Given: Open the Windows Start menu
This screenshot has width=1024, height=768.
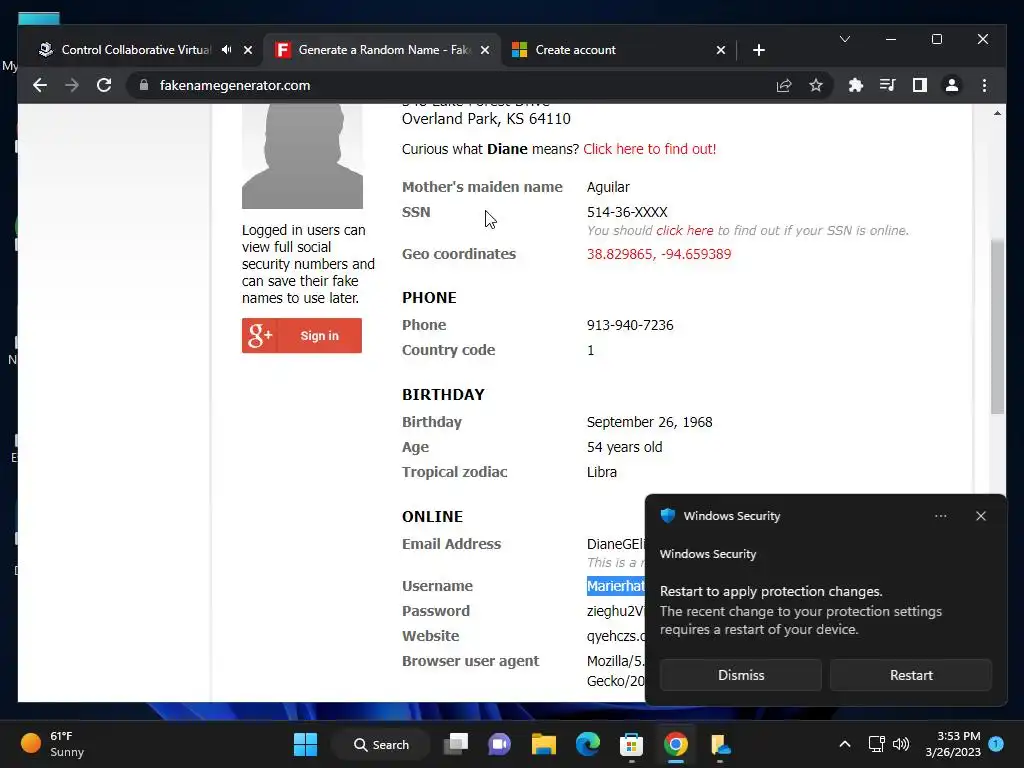Looking at the screenshot, I should click(x=306, y=744).
